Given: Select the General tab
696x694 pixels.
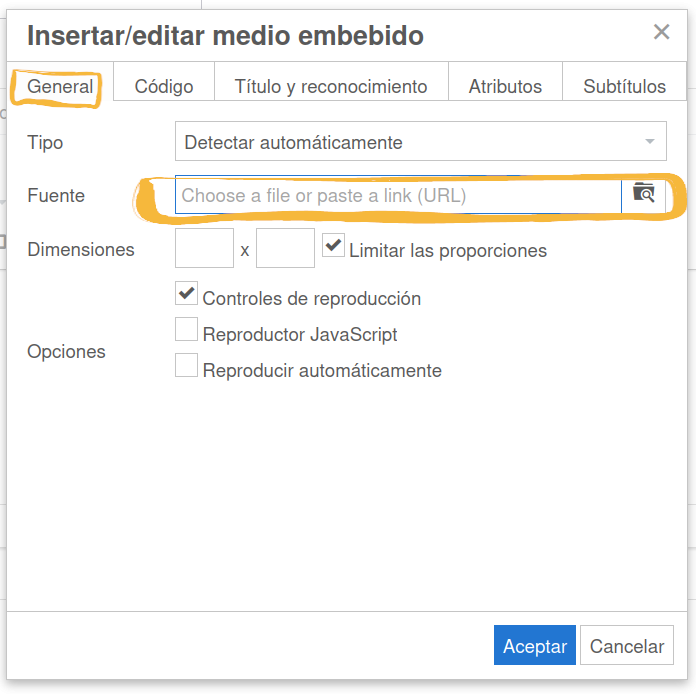Looking at the screenshot, I should click(x=60, y=86).
